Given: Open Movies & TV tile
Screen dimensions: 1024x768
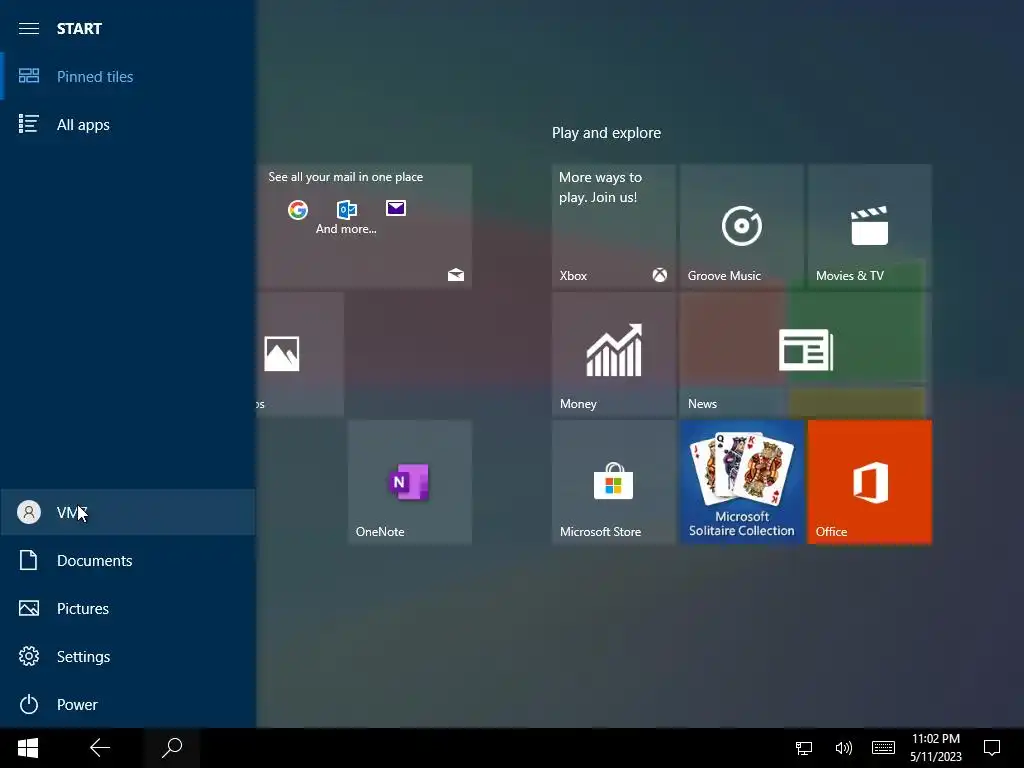Looking at the screenshot, I should coord(869,226).
